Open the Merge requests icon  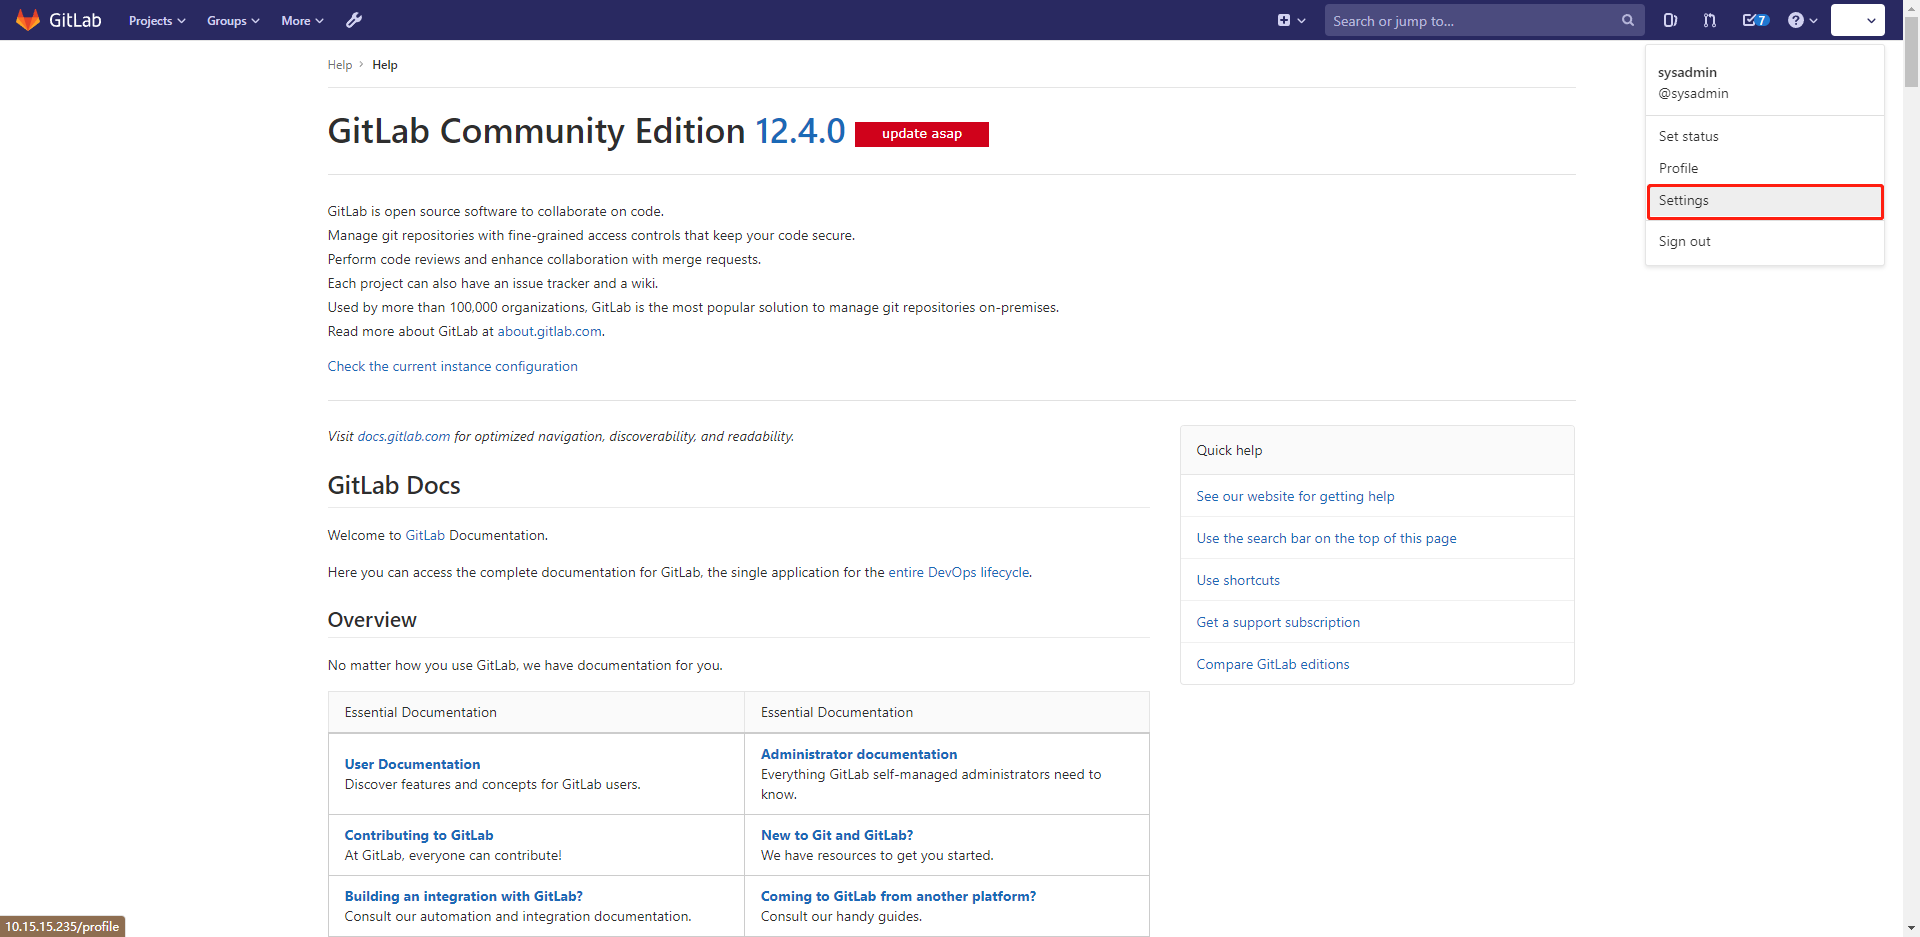[1710, 20]
